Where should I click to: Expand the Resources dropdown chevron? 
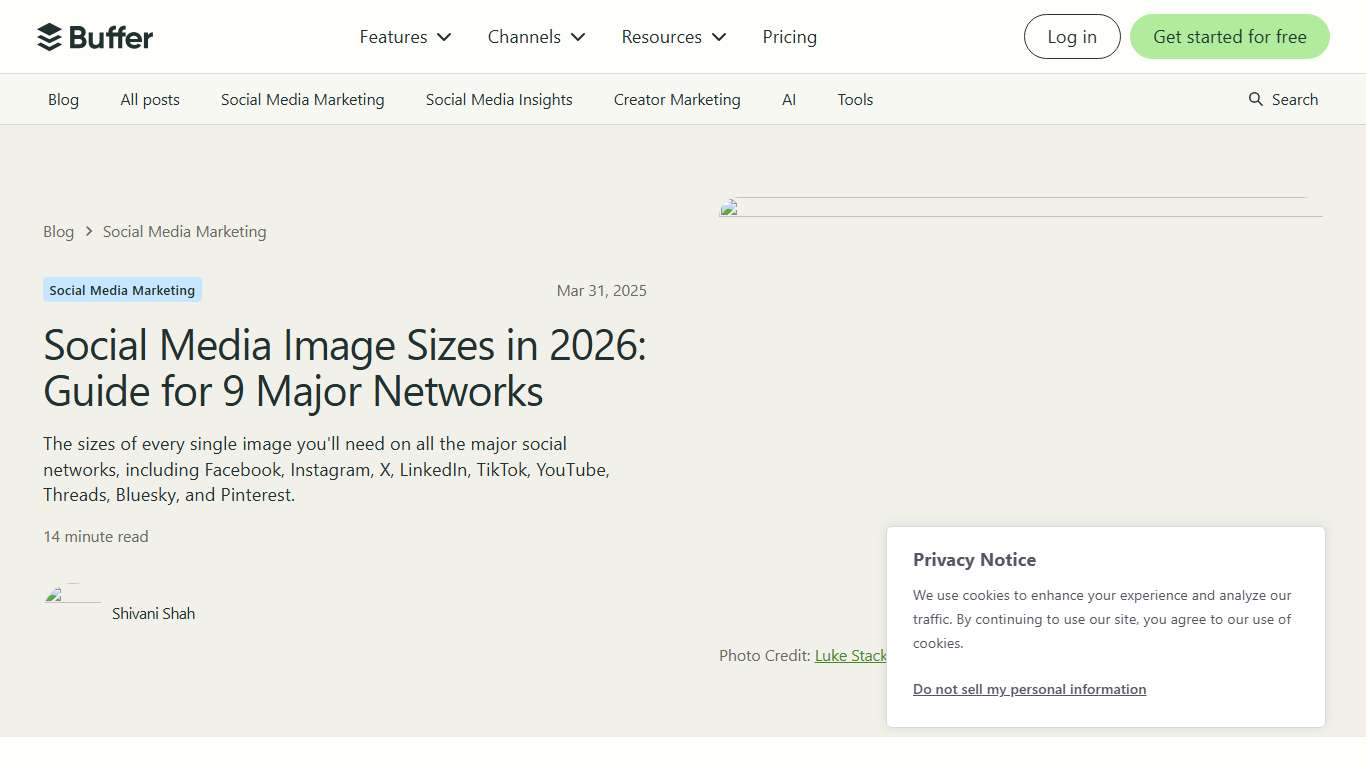[718, 37]
